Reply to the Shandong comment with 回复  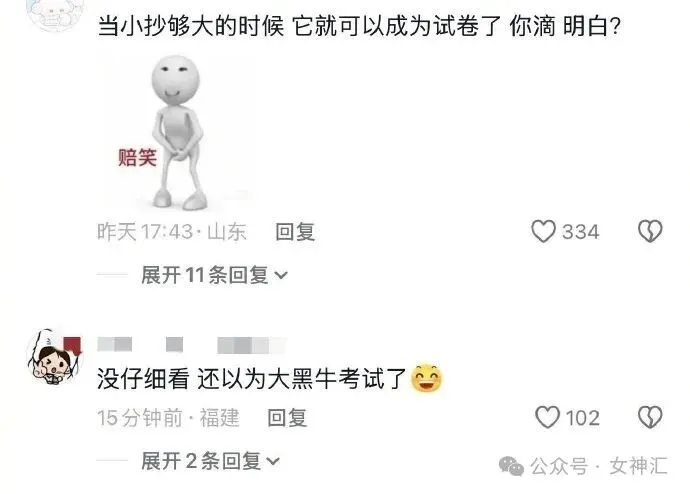pyautogui.click(x=295, y=232)
